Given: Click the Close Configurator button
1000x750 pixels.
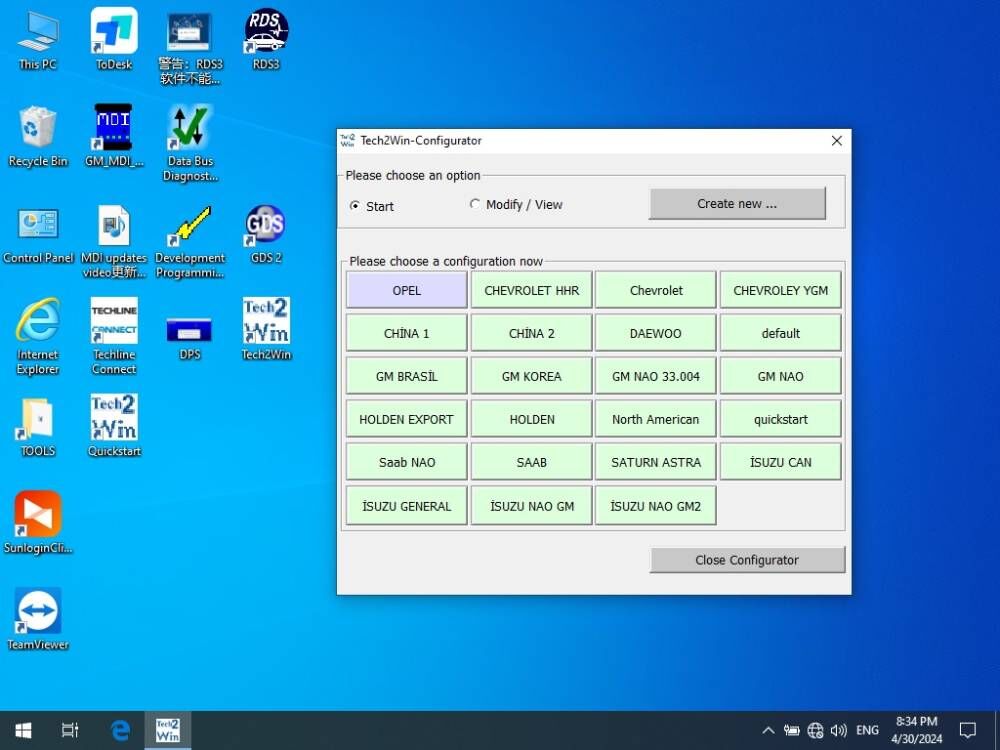Looking at the screenshot, I should pyautogui.click(x=747, y=560).
